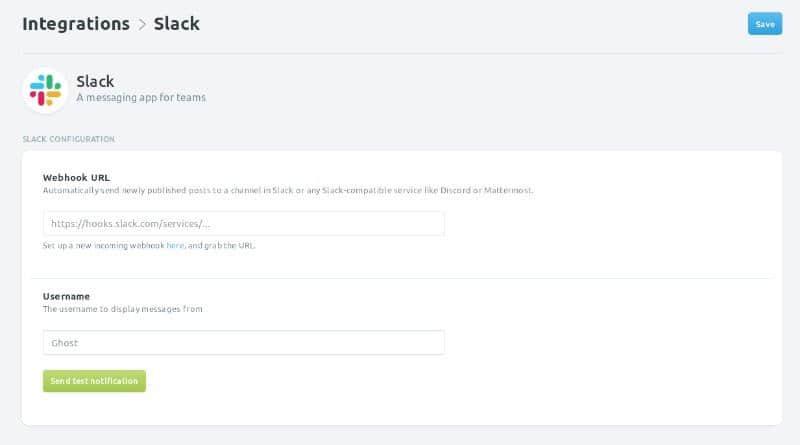The height and width of the screenshot is (445, 800).
Task: Click the header divider line below the title
Action: click(x=400, y=53)
